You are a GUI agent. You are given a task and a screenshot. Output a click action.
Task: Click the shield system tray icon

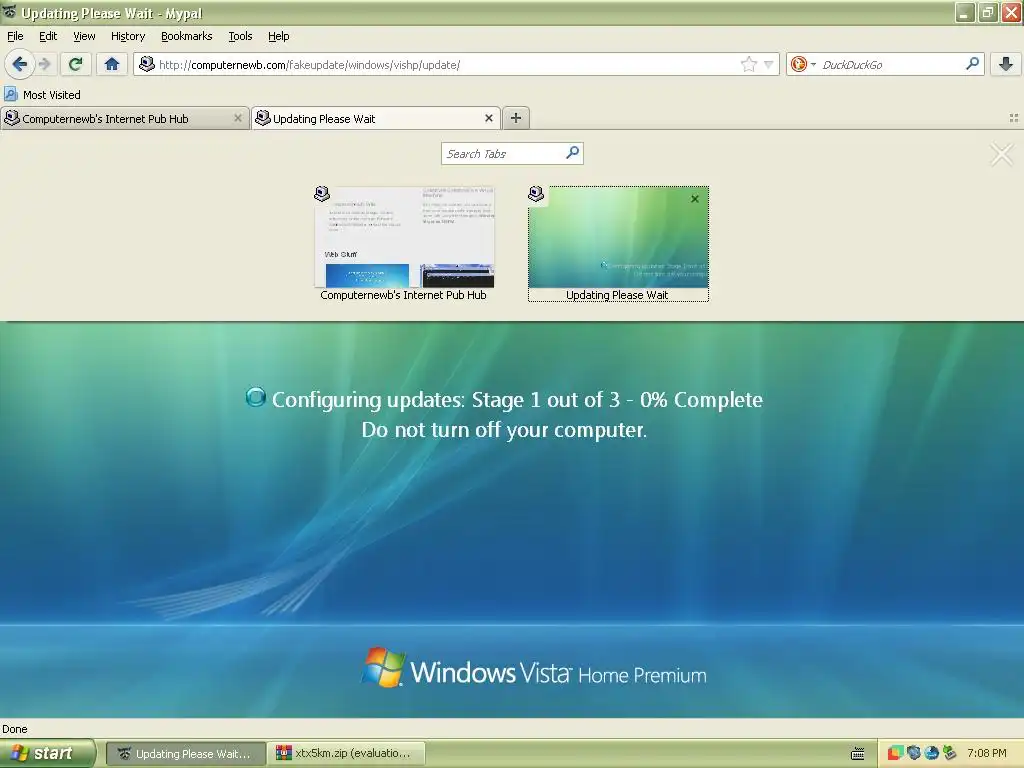point(914,753)
